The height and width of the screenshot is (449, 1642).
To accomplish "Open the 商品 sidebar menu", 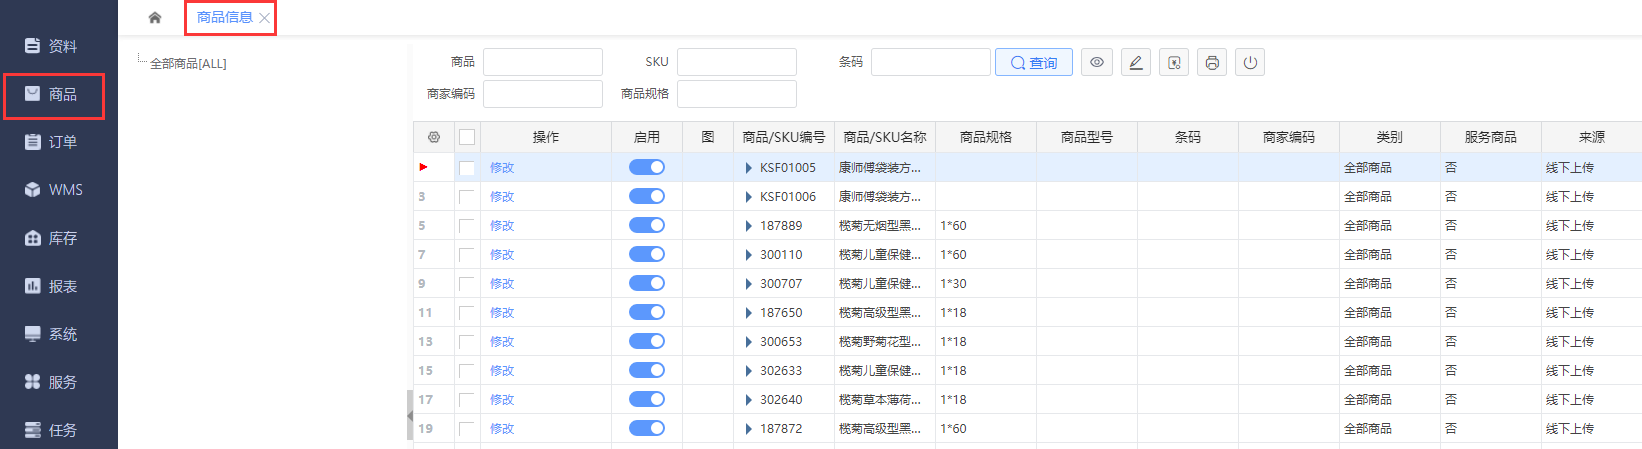I will pyautogui.click(x=51, y=94).
